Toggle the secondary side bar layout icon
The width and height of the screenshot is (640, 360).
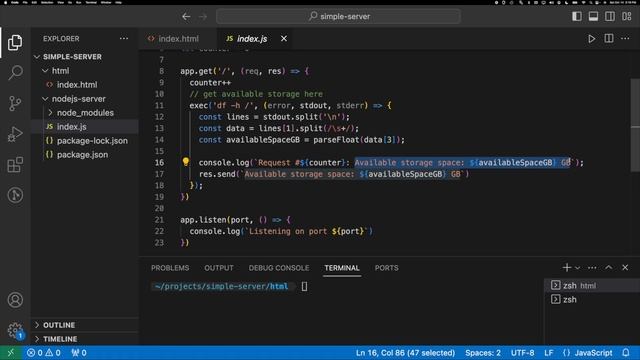pos(610,16)
